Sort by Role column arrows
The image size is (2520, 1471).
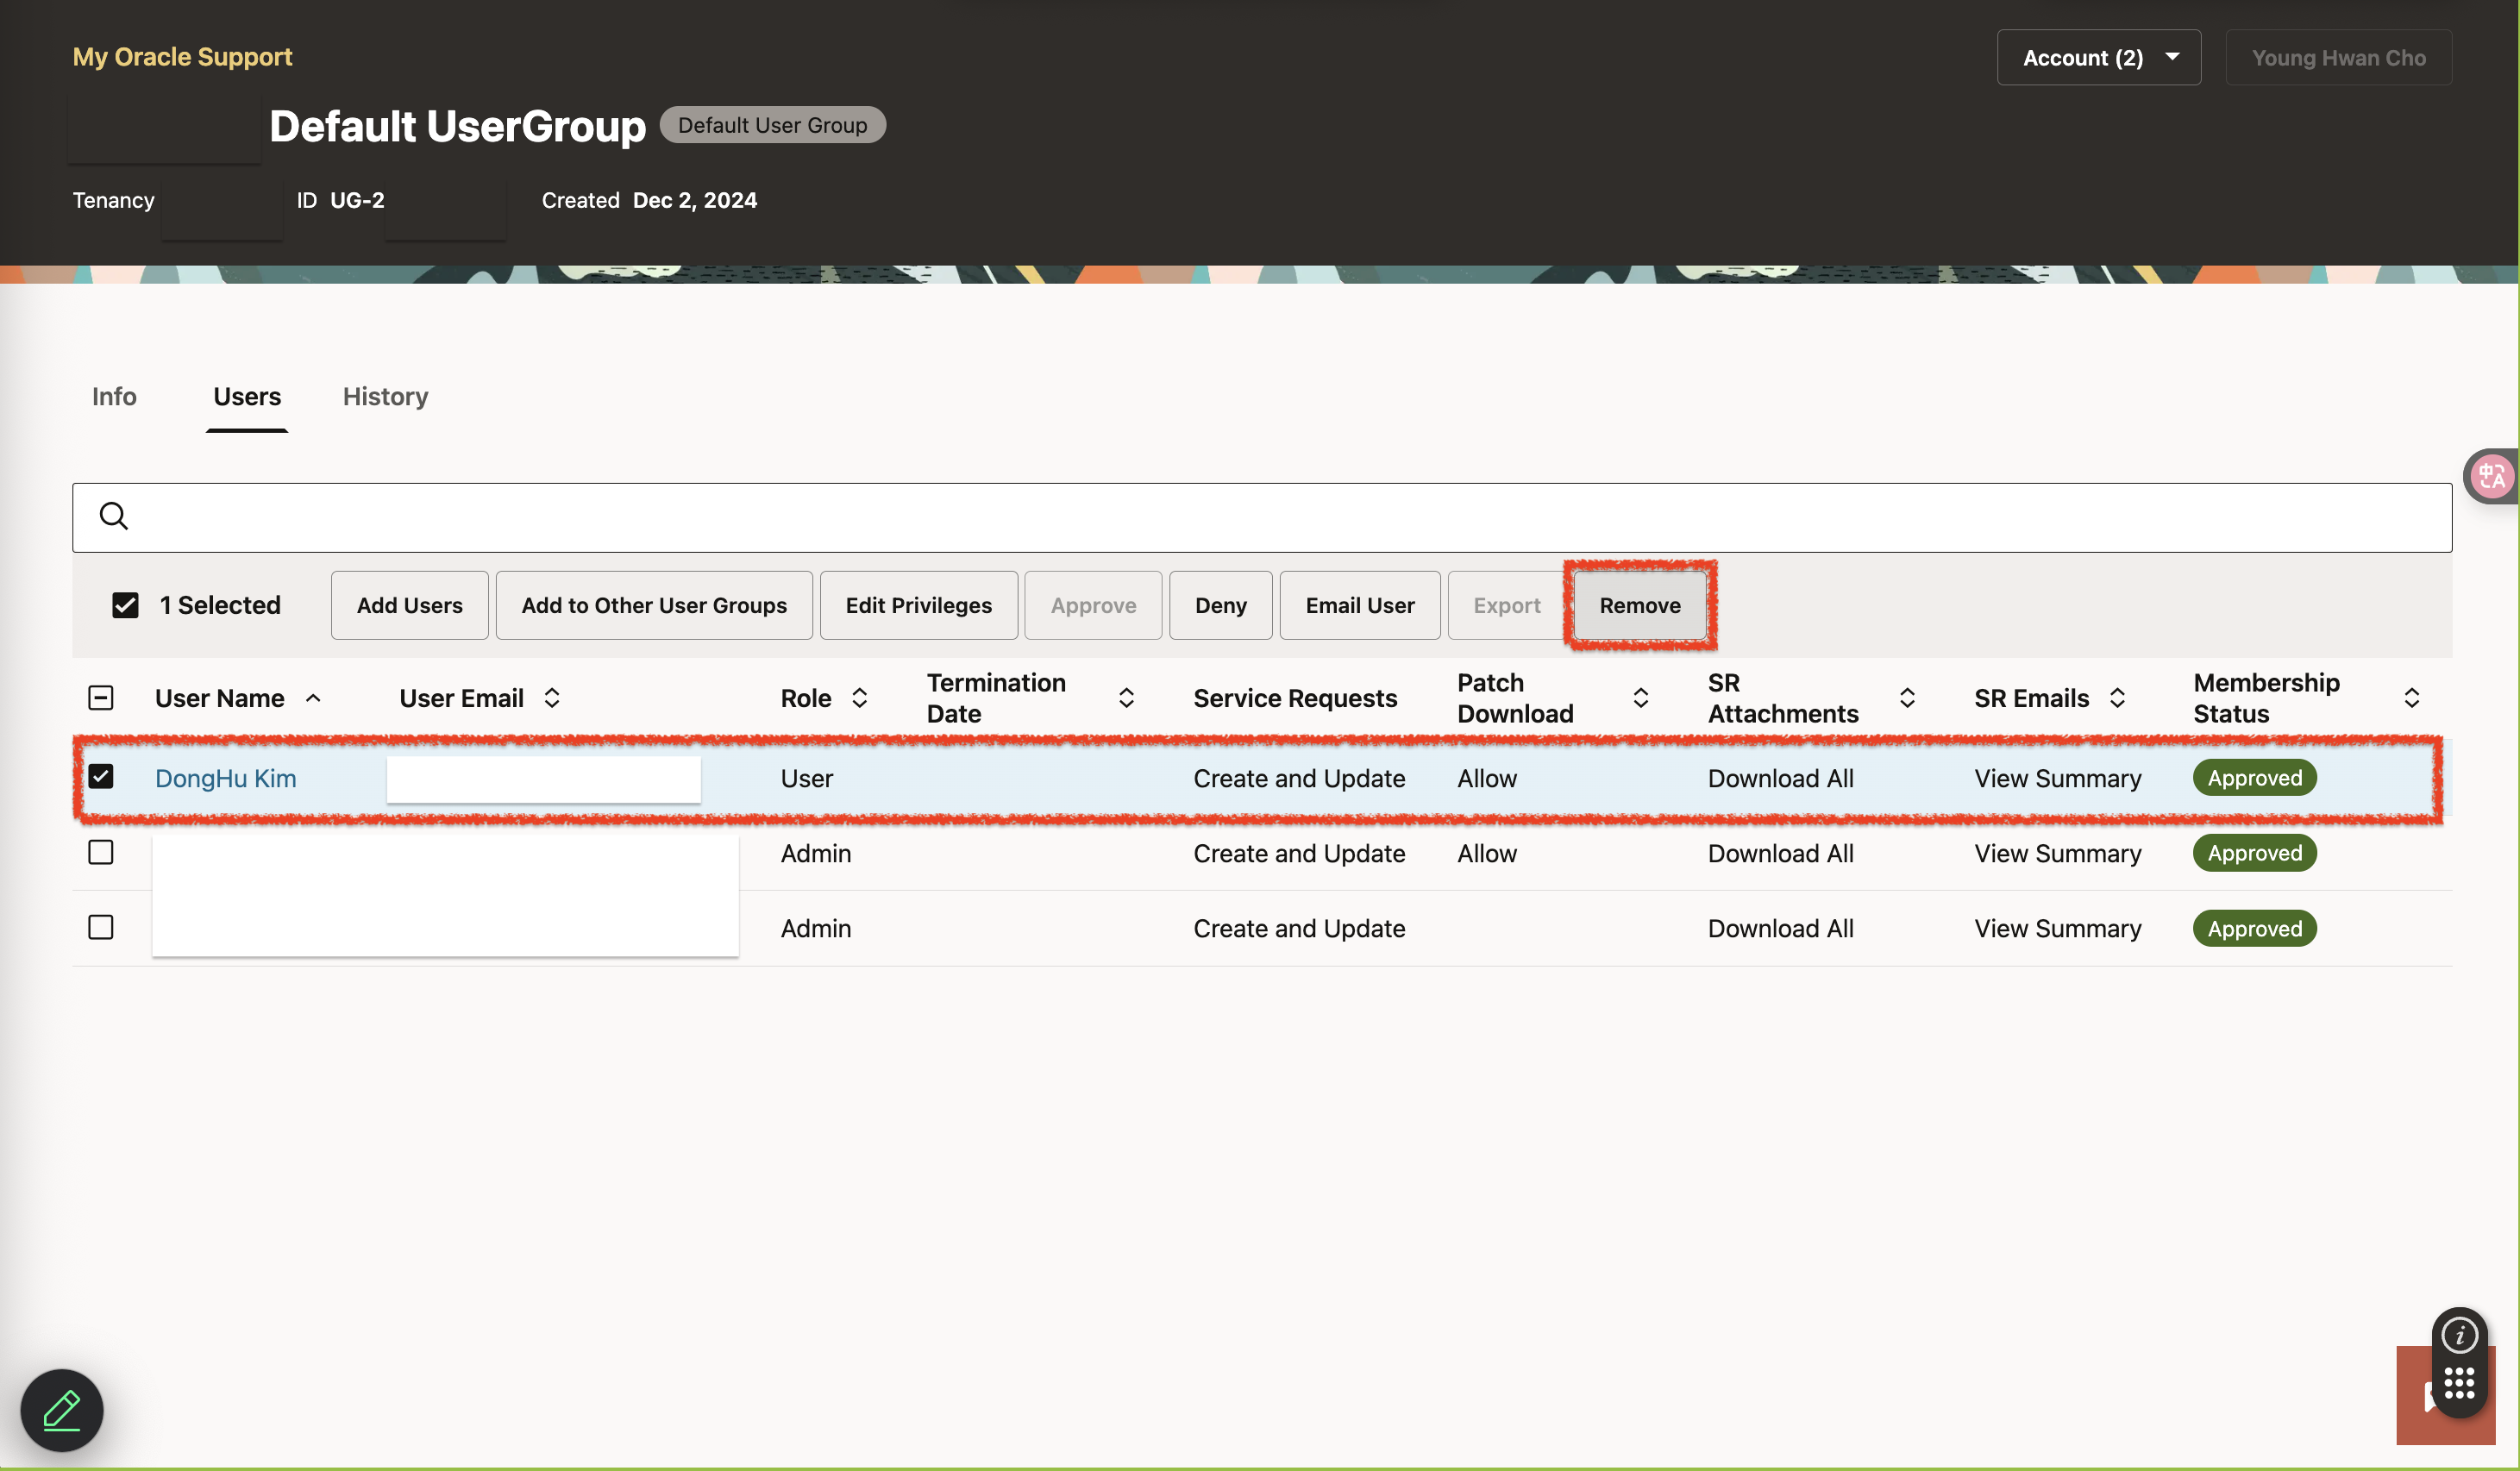(x=859, y=698)
